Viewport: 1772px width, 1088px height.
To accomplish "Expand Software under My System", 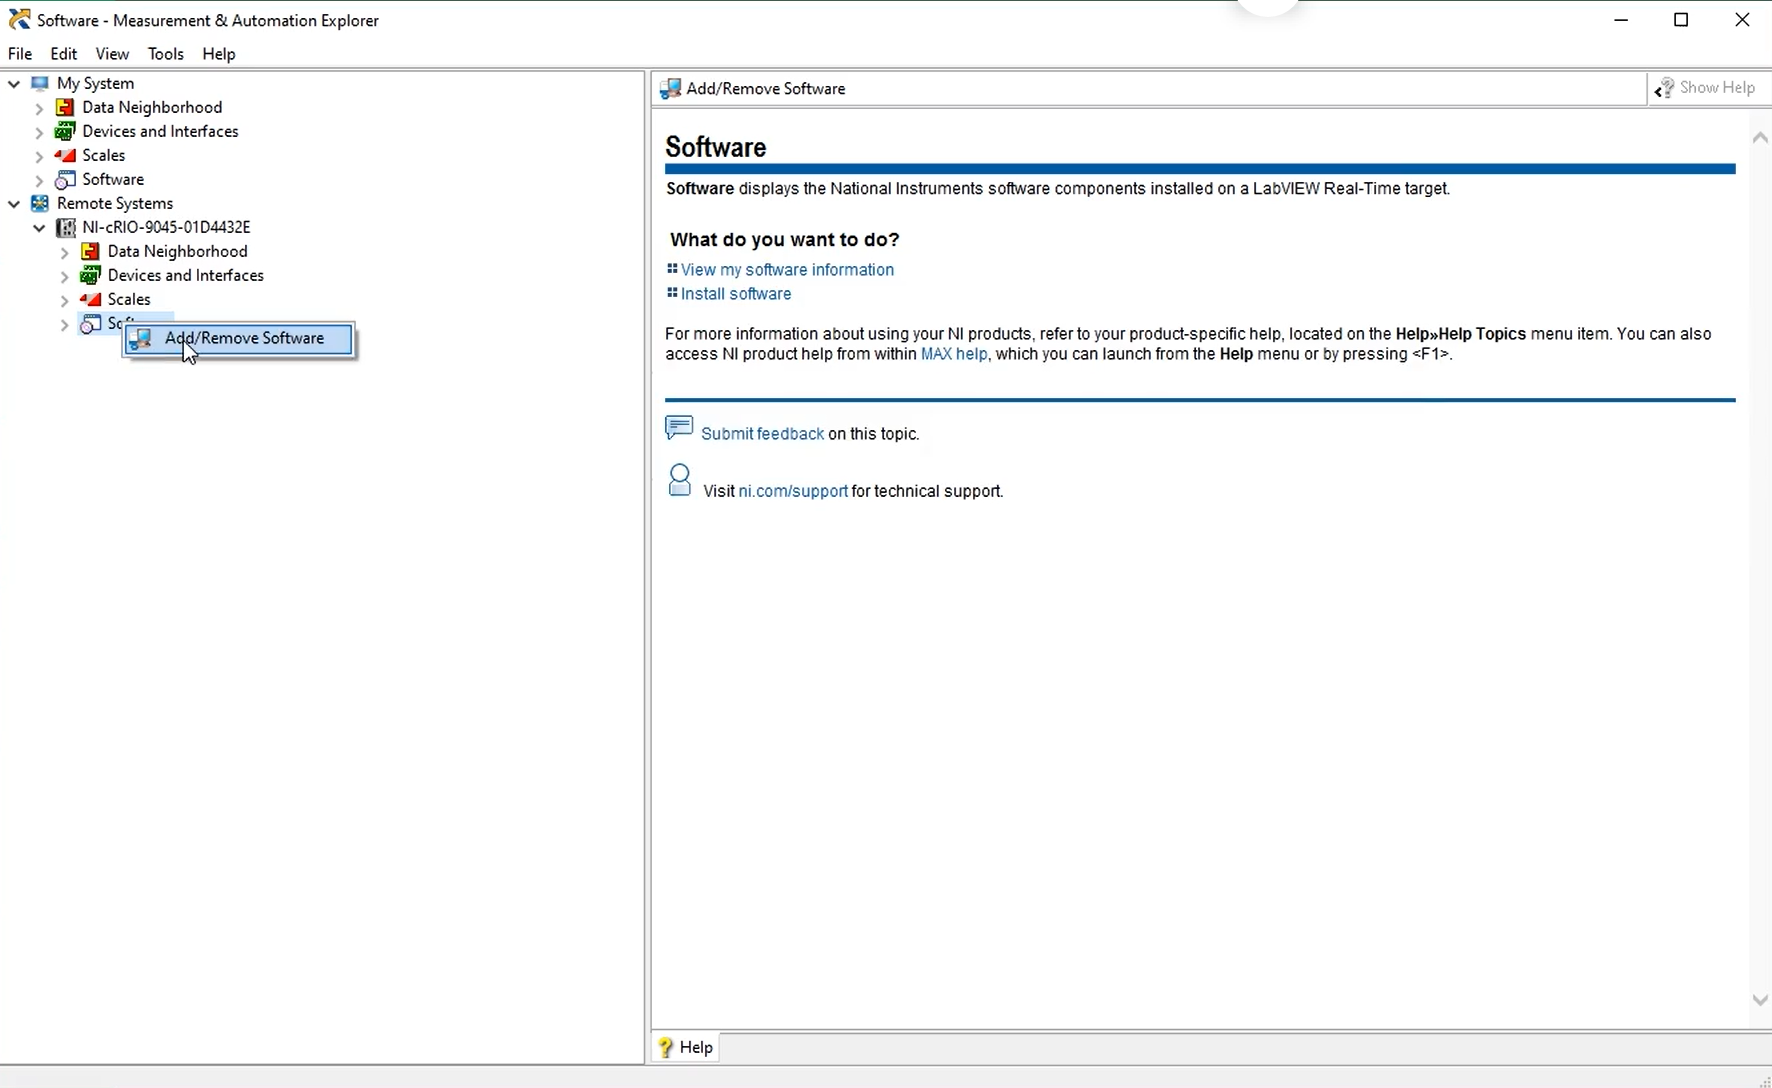I will [x=39, y=180].
